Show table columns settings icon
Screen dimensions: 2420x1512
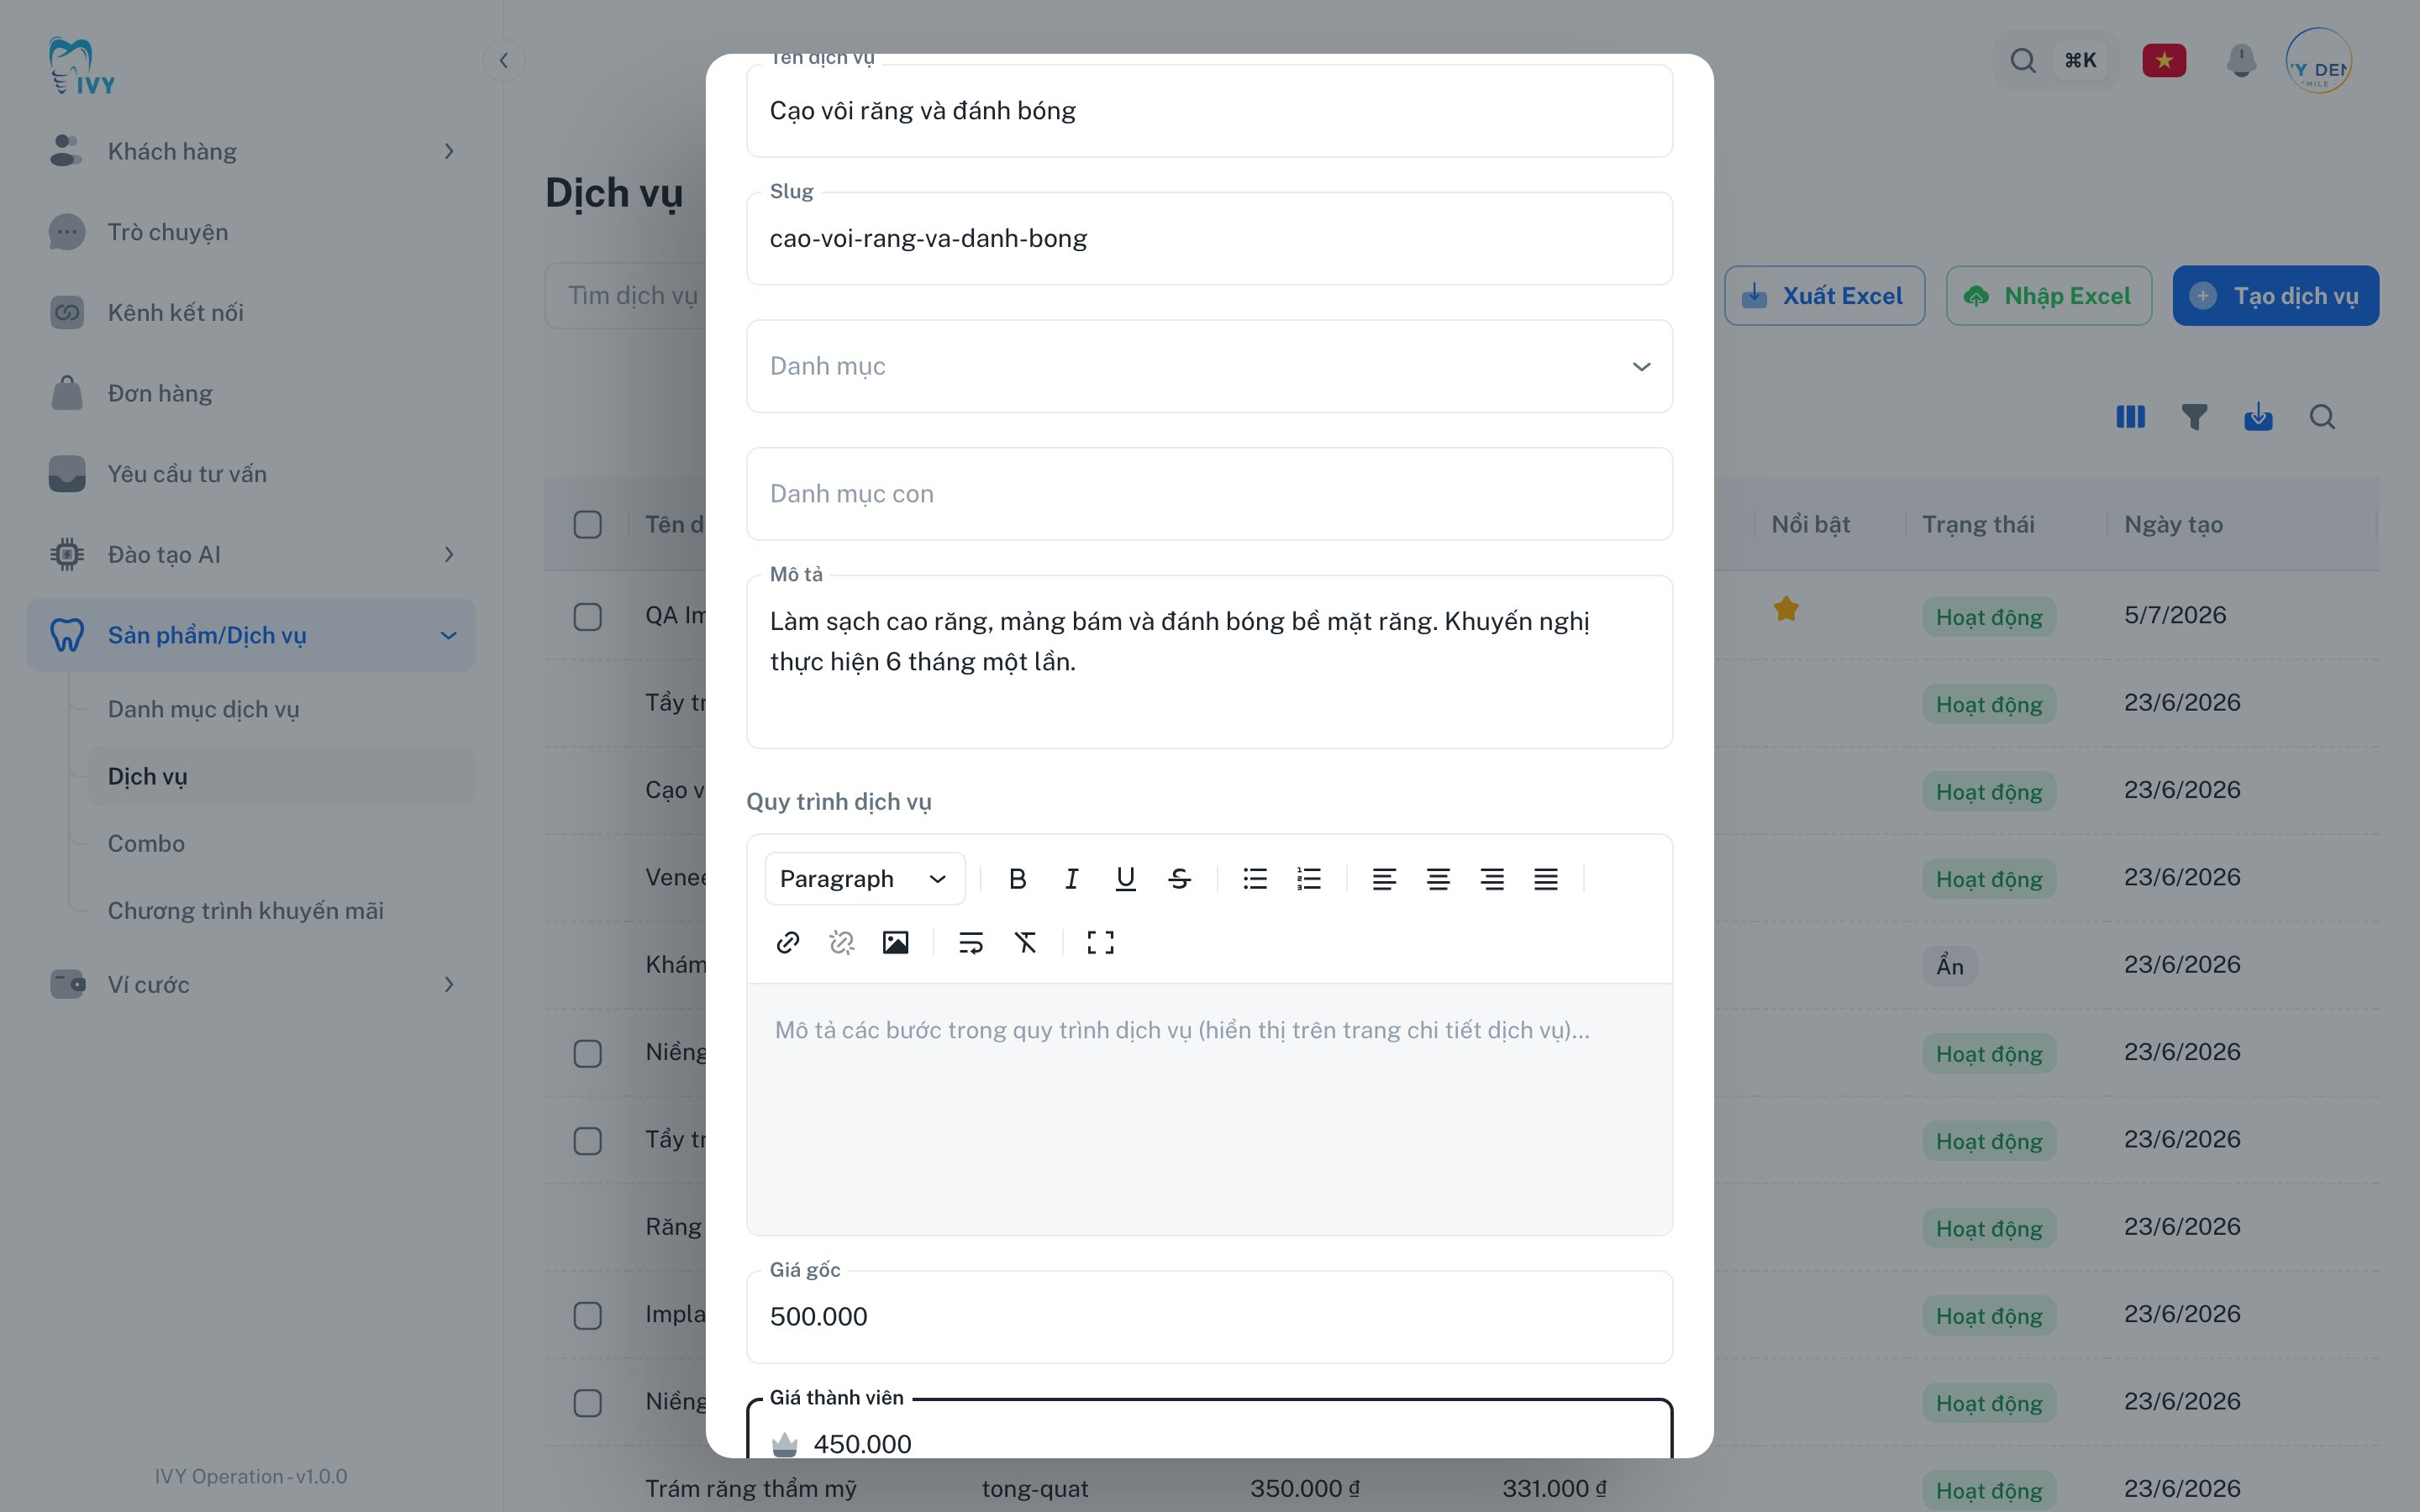[x=2130, y=417]
